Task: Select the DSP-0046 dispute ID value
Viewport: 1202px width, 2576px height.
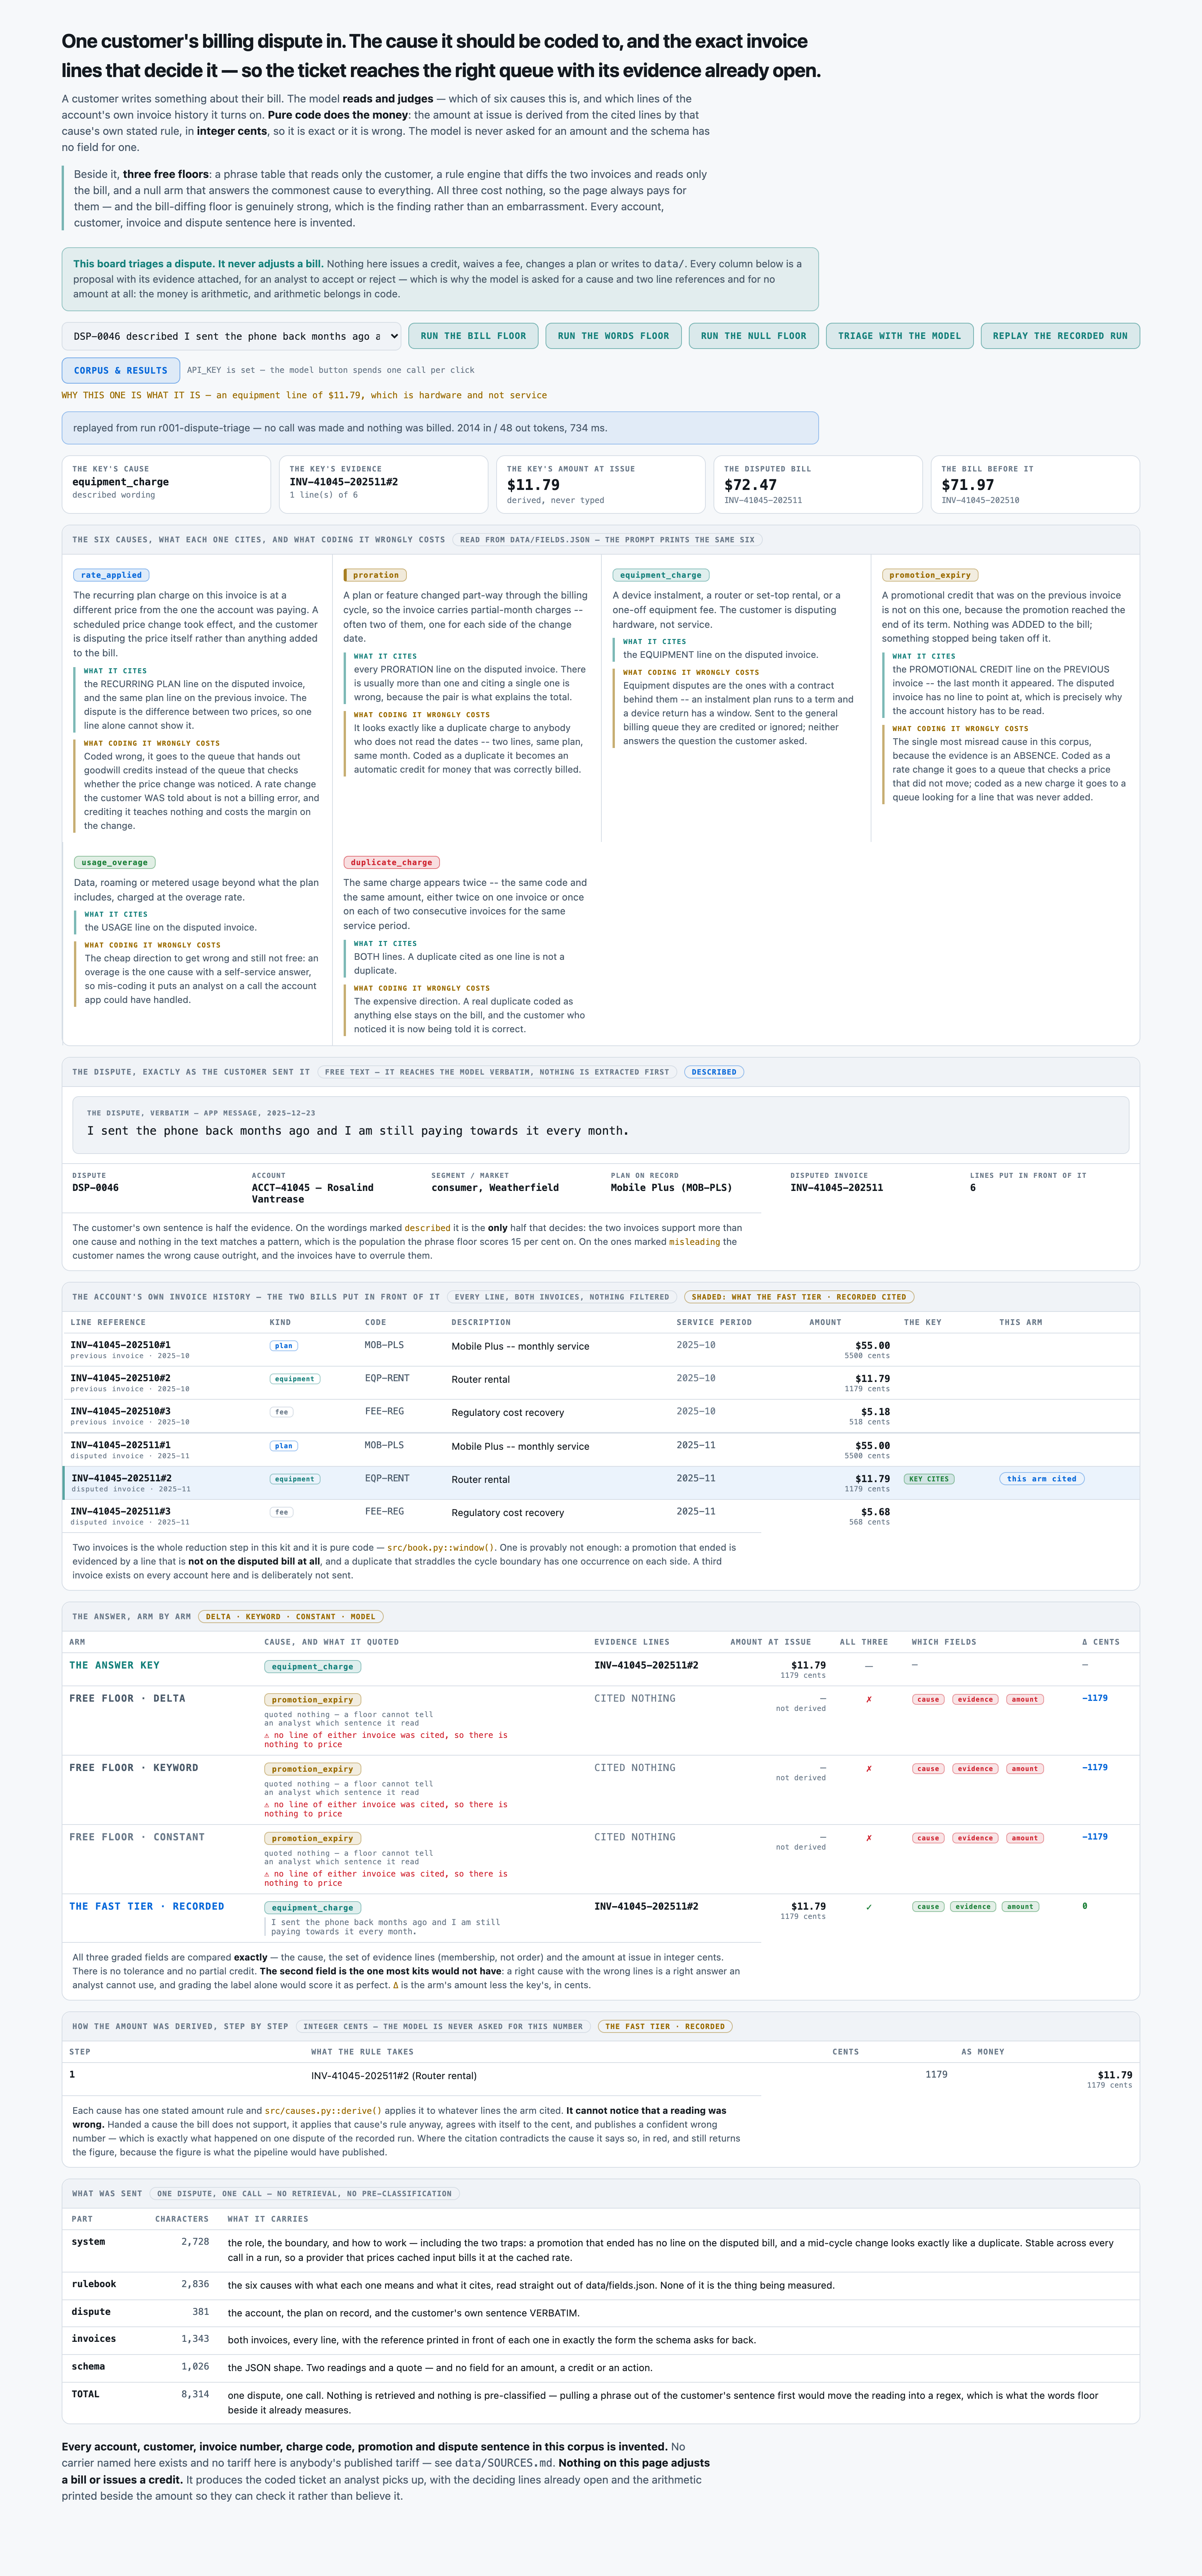Action: pyautogui.click(x=95, y=1188)
